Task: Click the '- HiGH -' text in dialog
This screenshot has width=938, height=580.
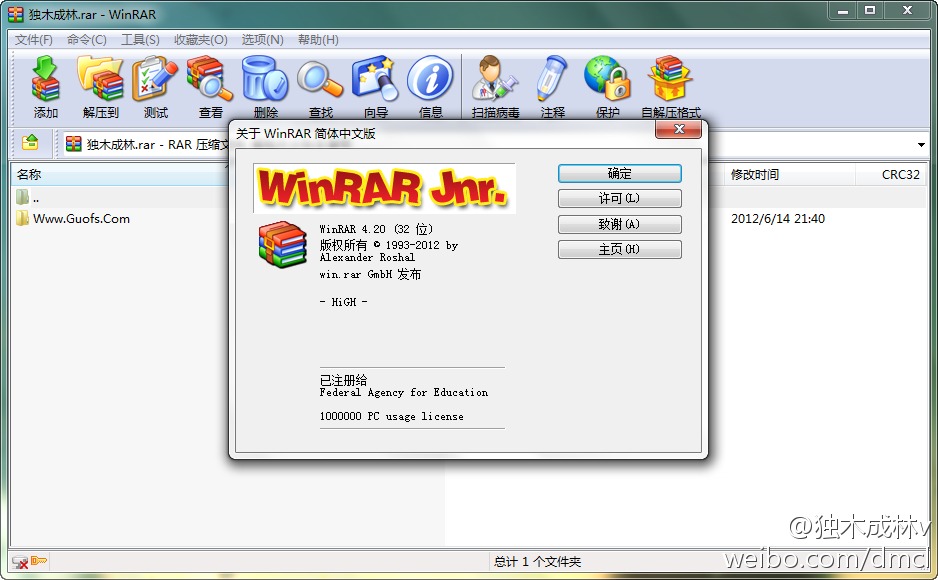Action: point(343,302)
